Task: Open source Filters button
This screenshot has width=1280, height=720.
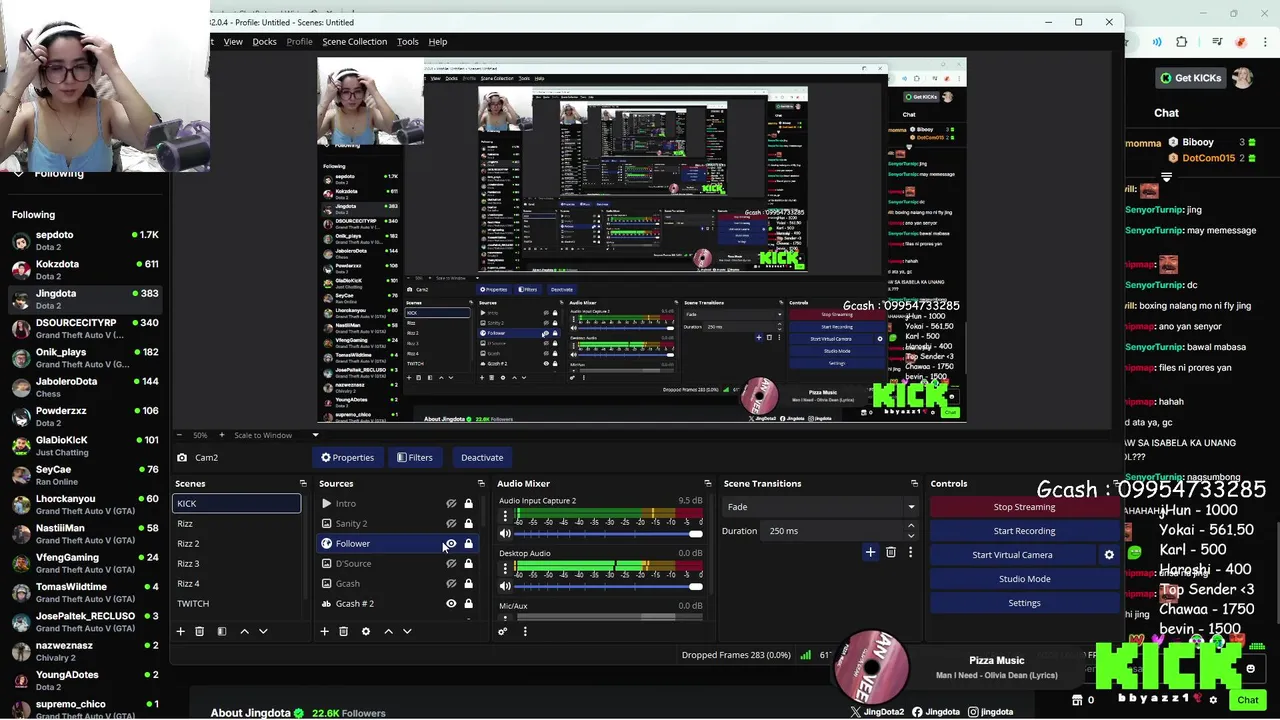Action: [414, 458]
